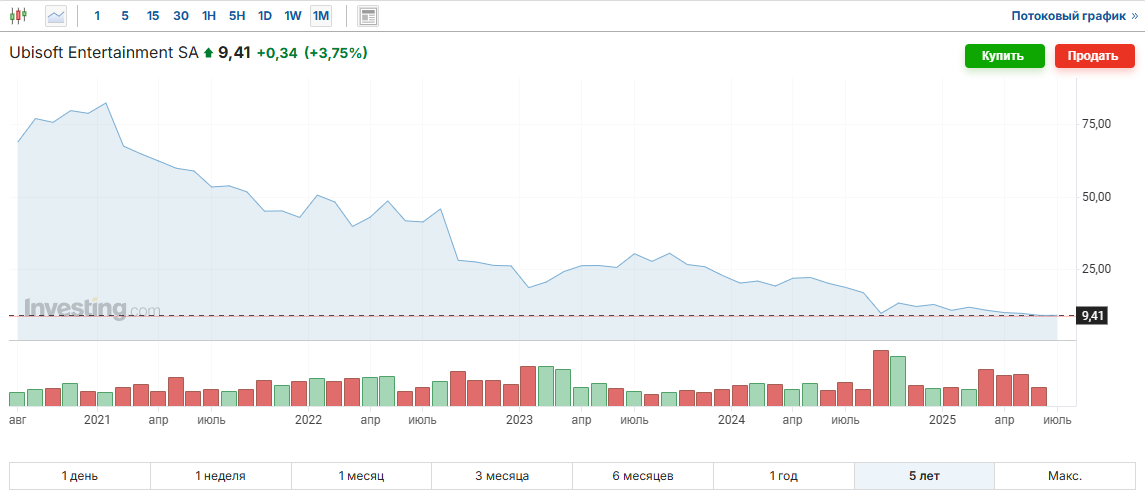Choose the 5 лет range tab
Viewport: 1145px width, 499px height.
coord(924,476)
